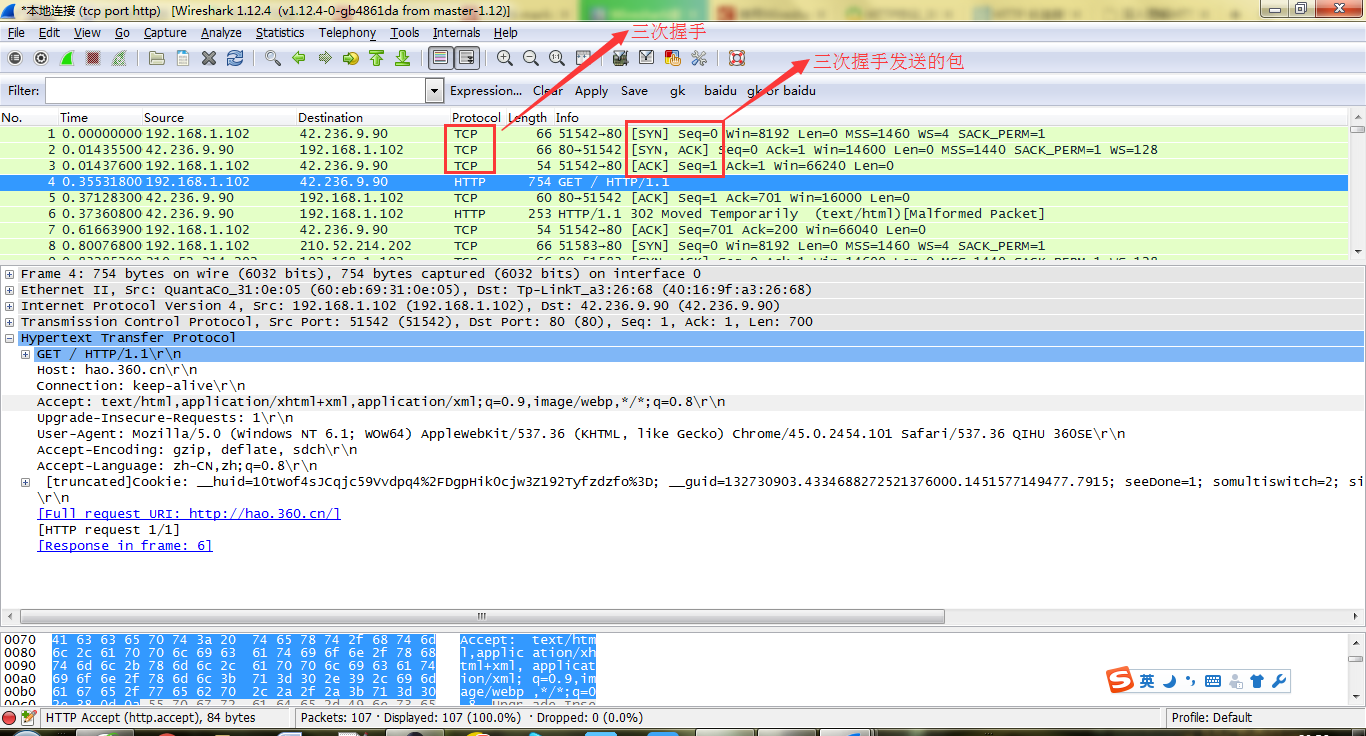Toggle auto scroll in live capture

(x=467, y=58)
